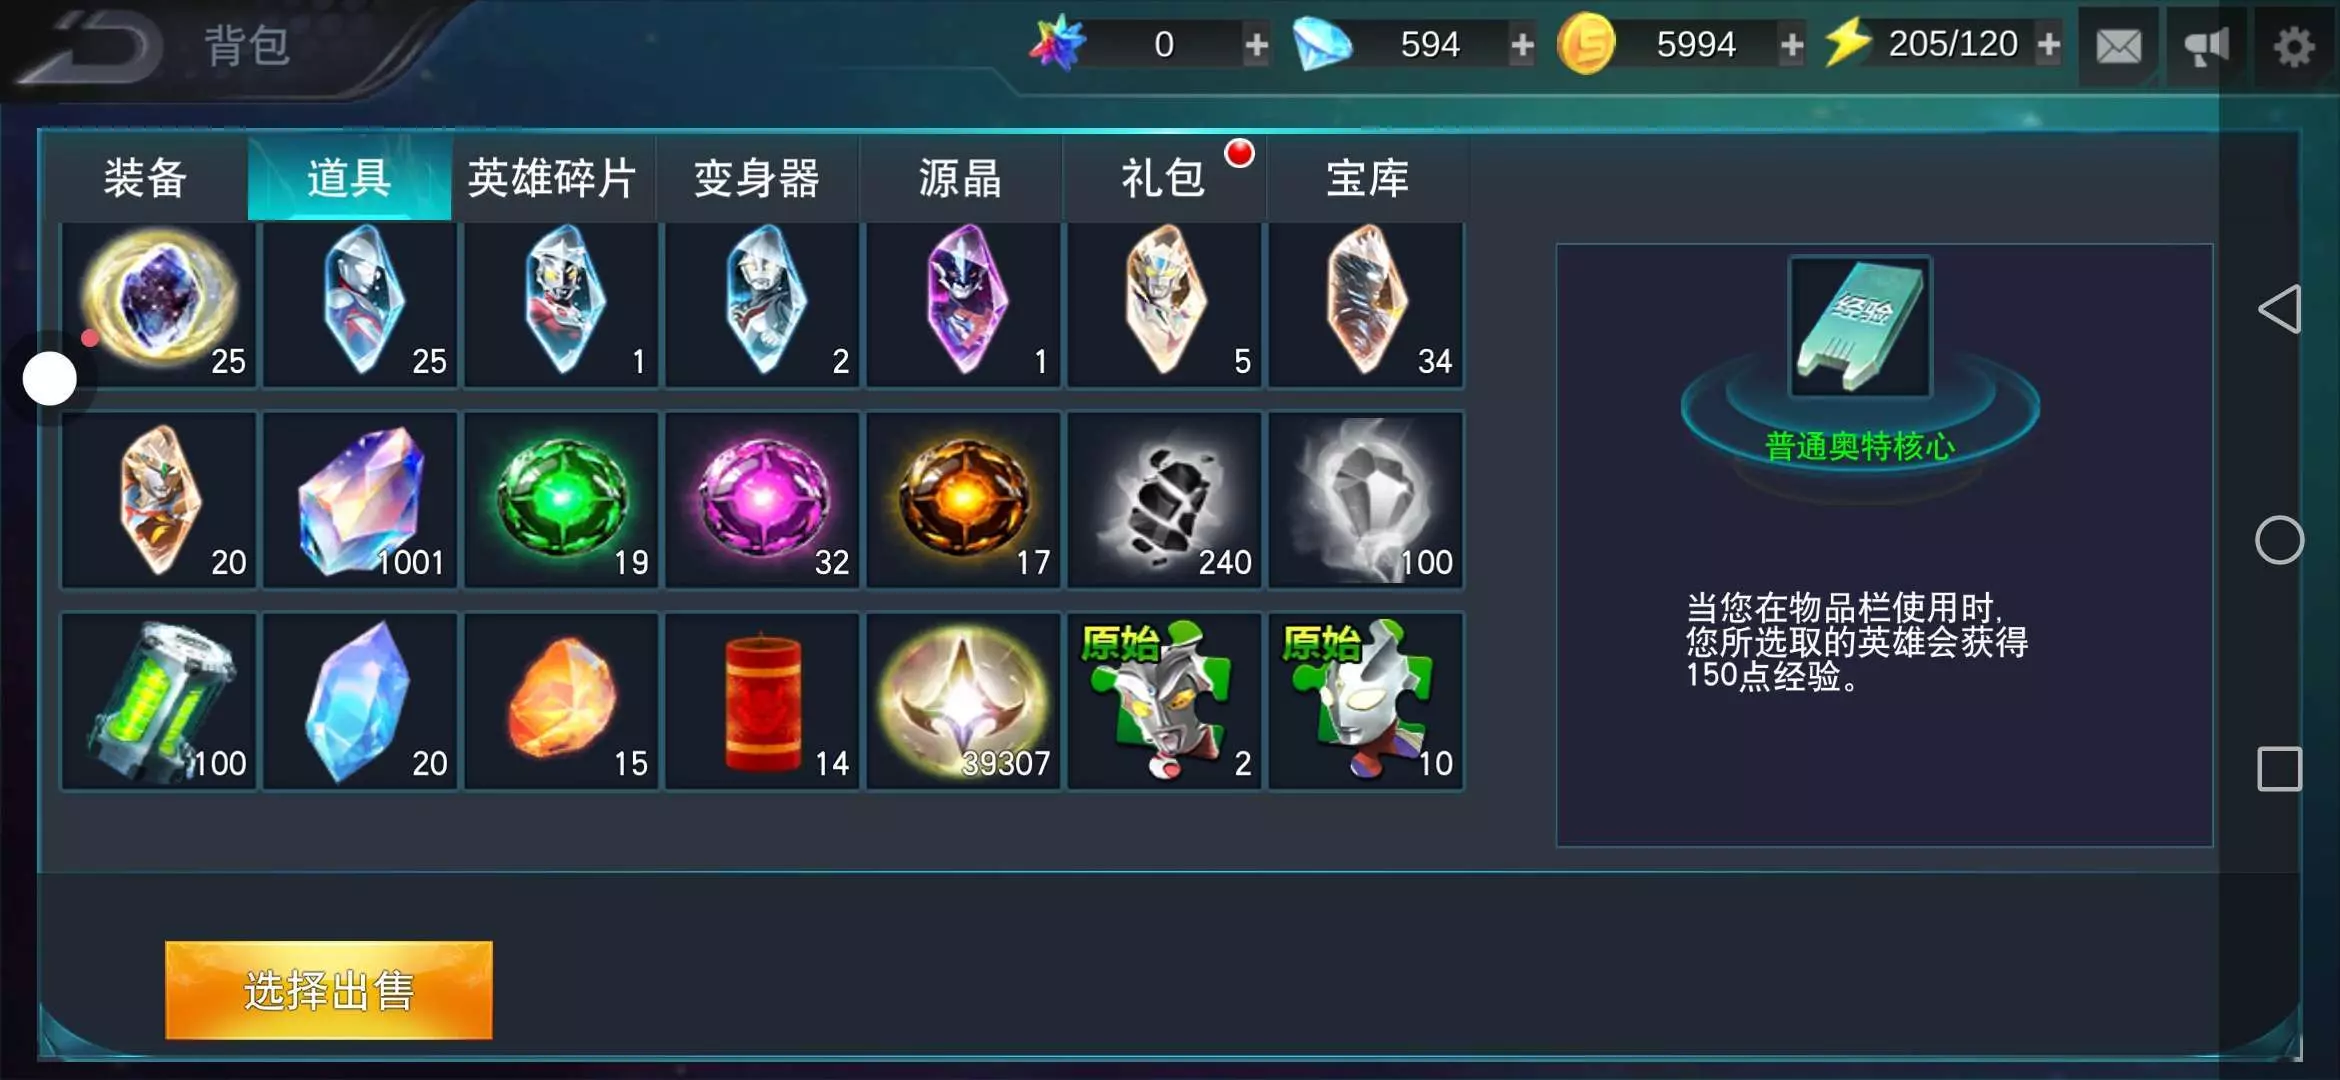Select the red firecracker item with 14

click(x=762, y=701)
